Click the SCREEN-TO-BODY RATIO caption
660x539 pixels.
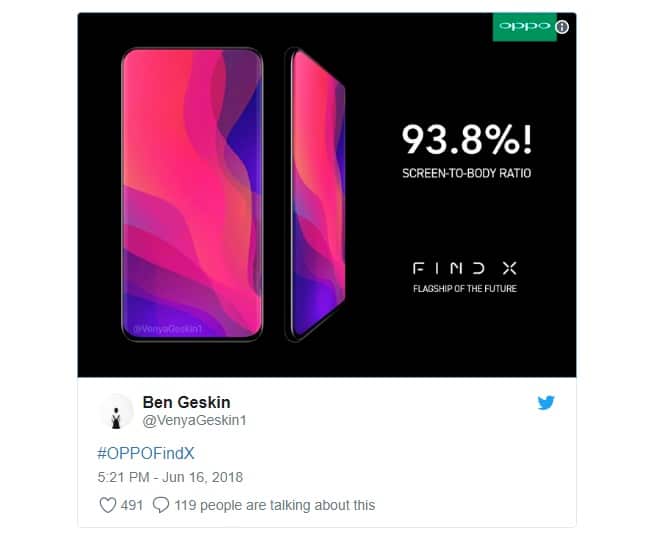(x=465, y=173)
